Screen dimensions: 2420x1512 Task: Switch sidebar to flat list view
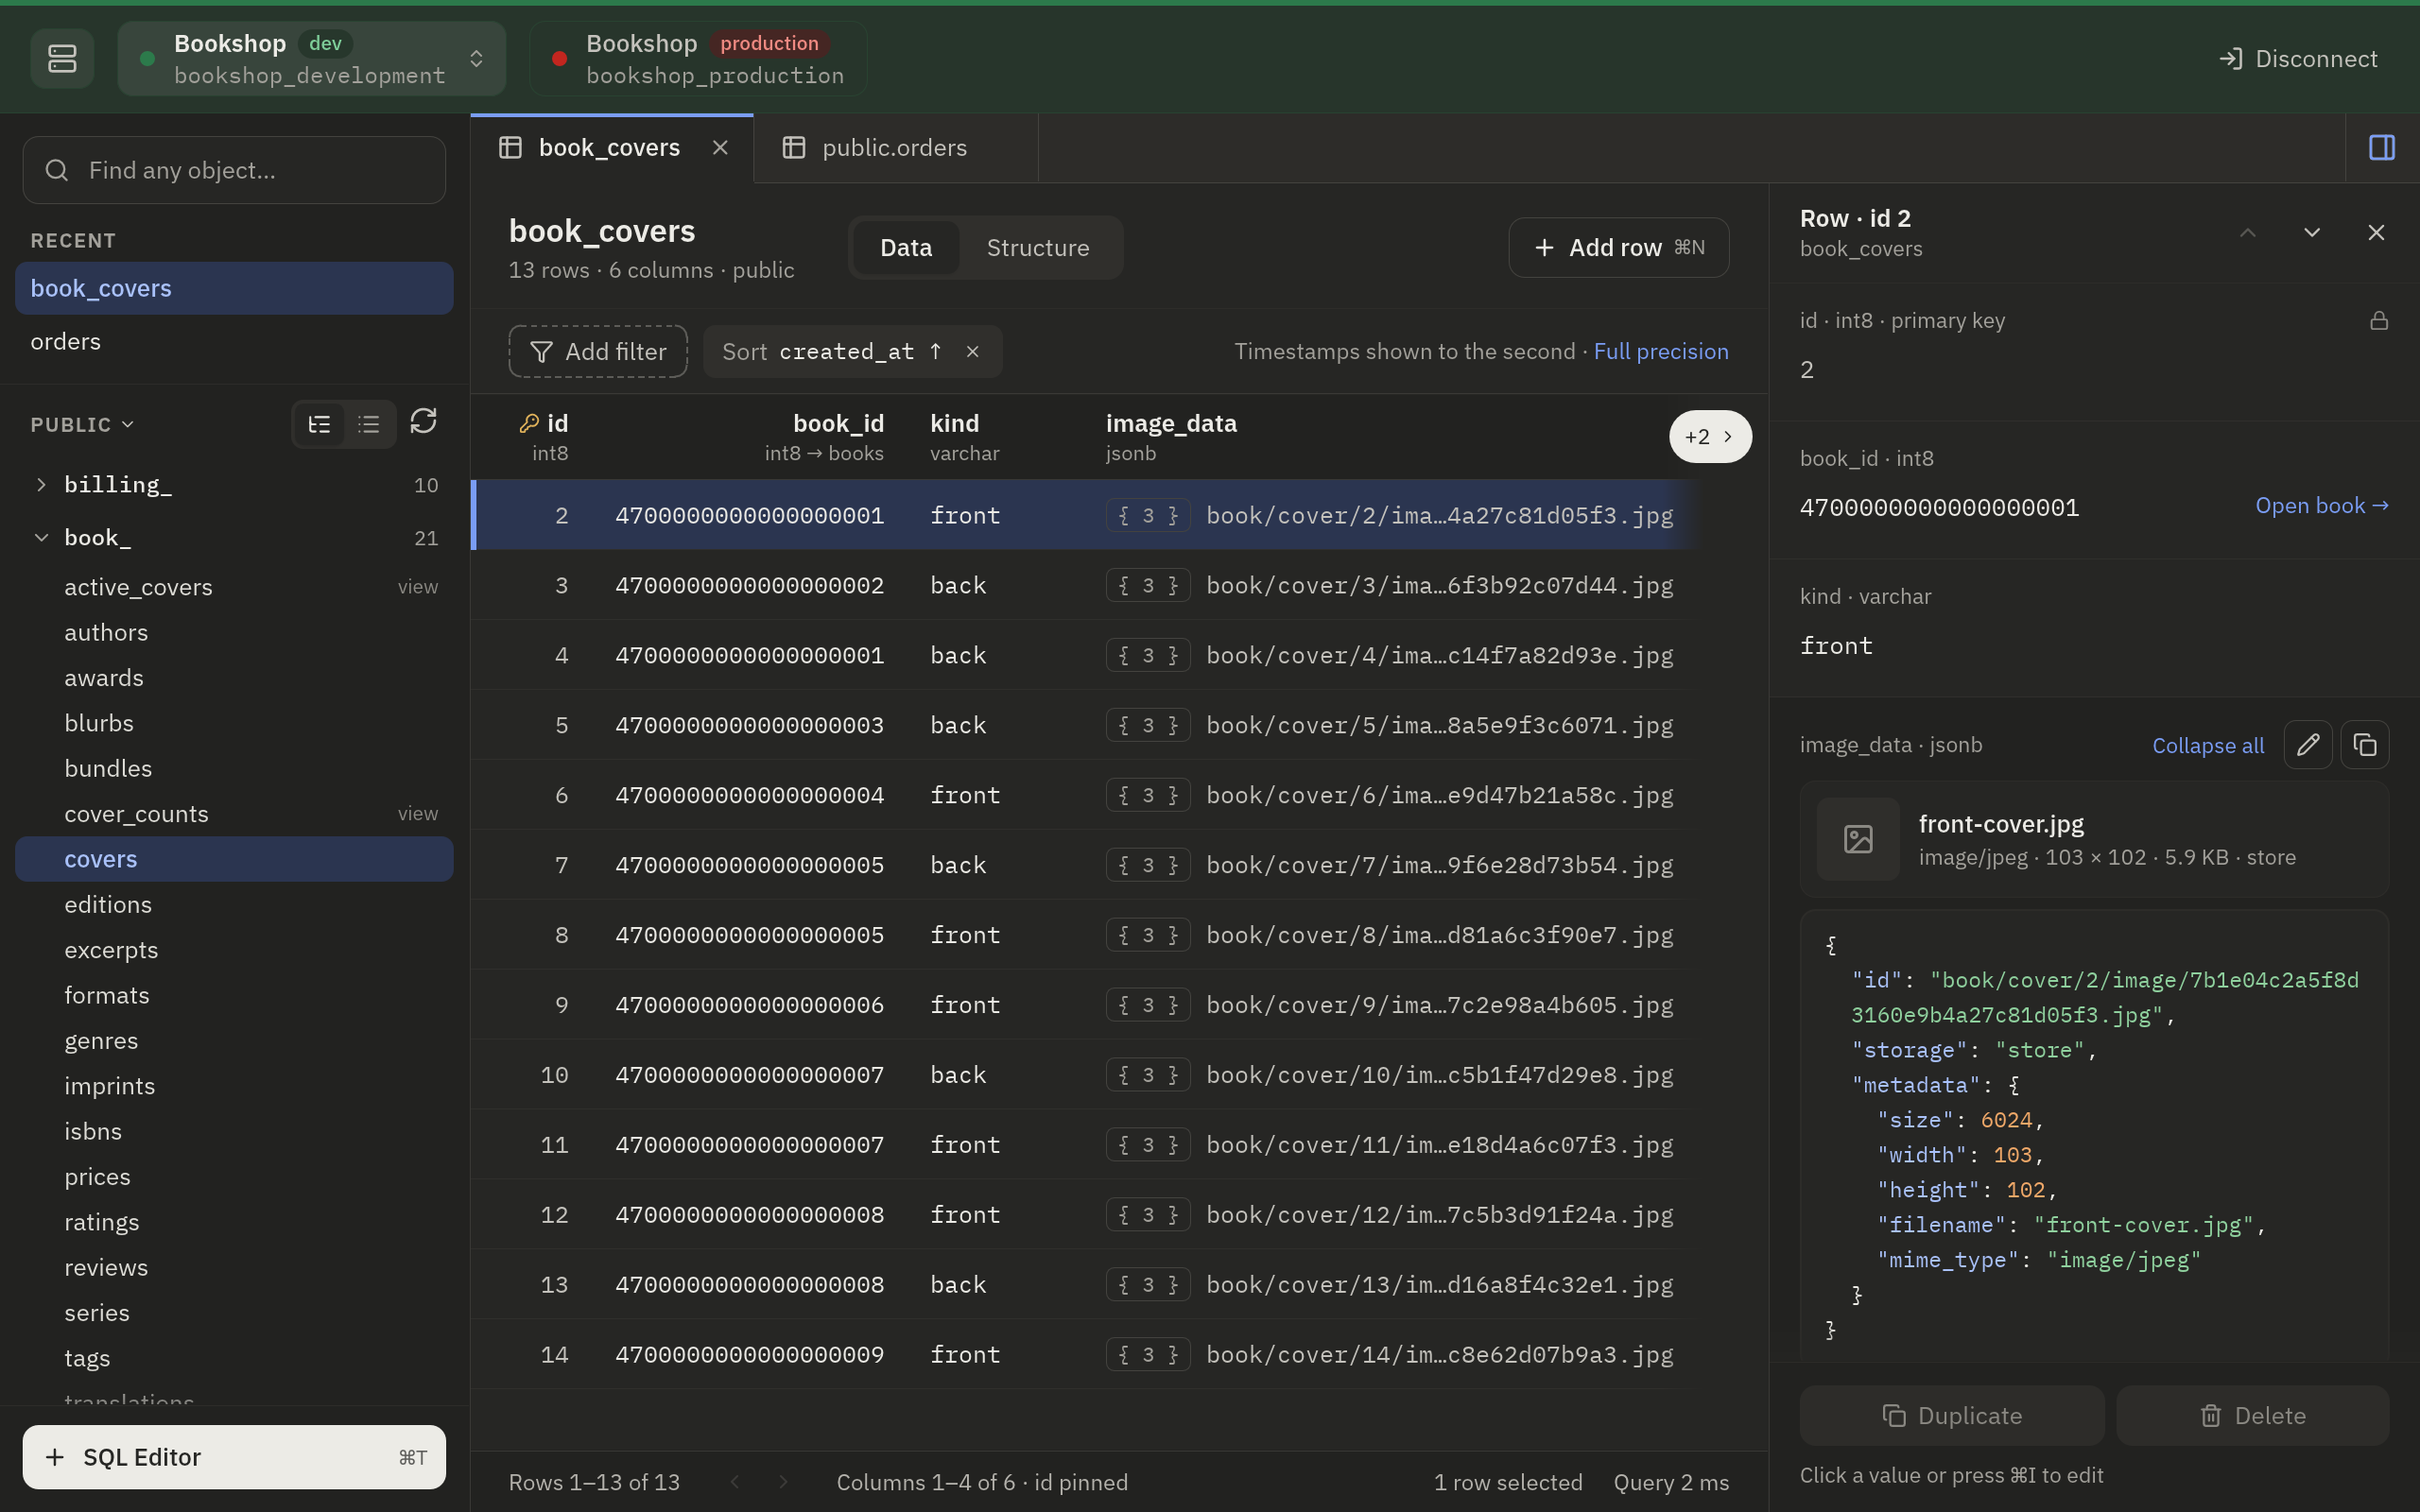tap(369, 424)
